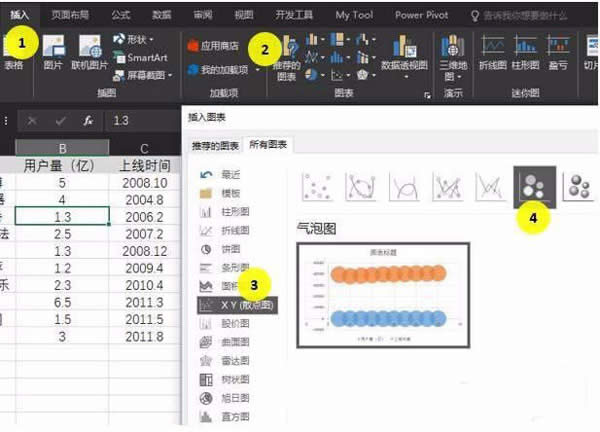The height and width of the screenshot is (432, 600).
Task: Insert a 柱形图 sparkline
Action: pos(526,54)
